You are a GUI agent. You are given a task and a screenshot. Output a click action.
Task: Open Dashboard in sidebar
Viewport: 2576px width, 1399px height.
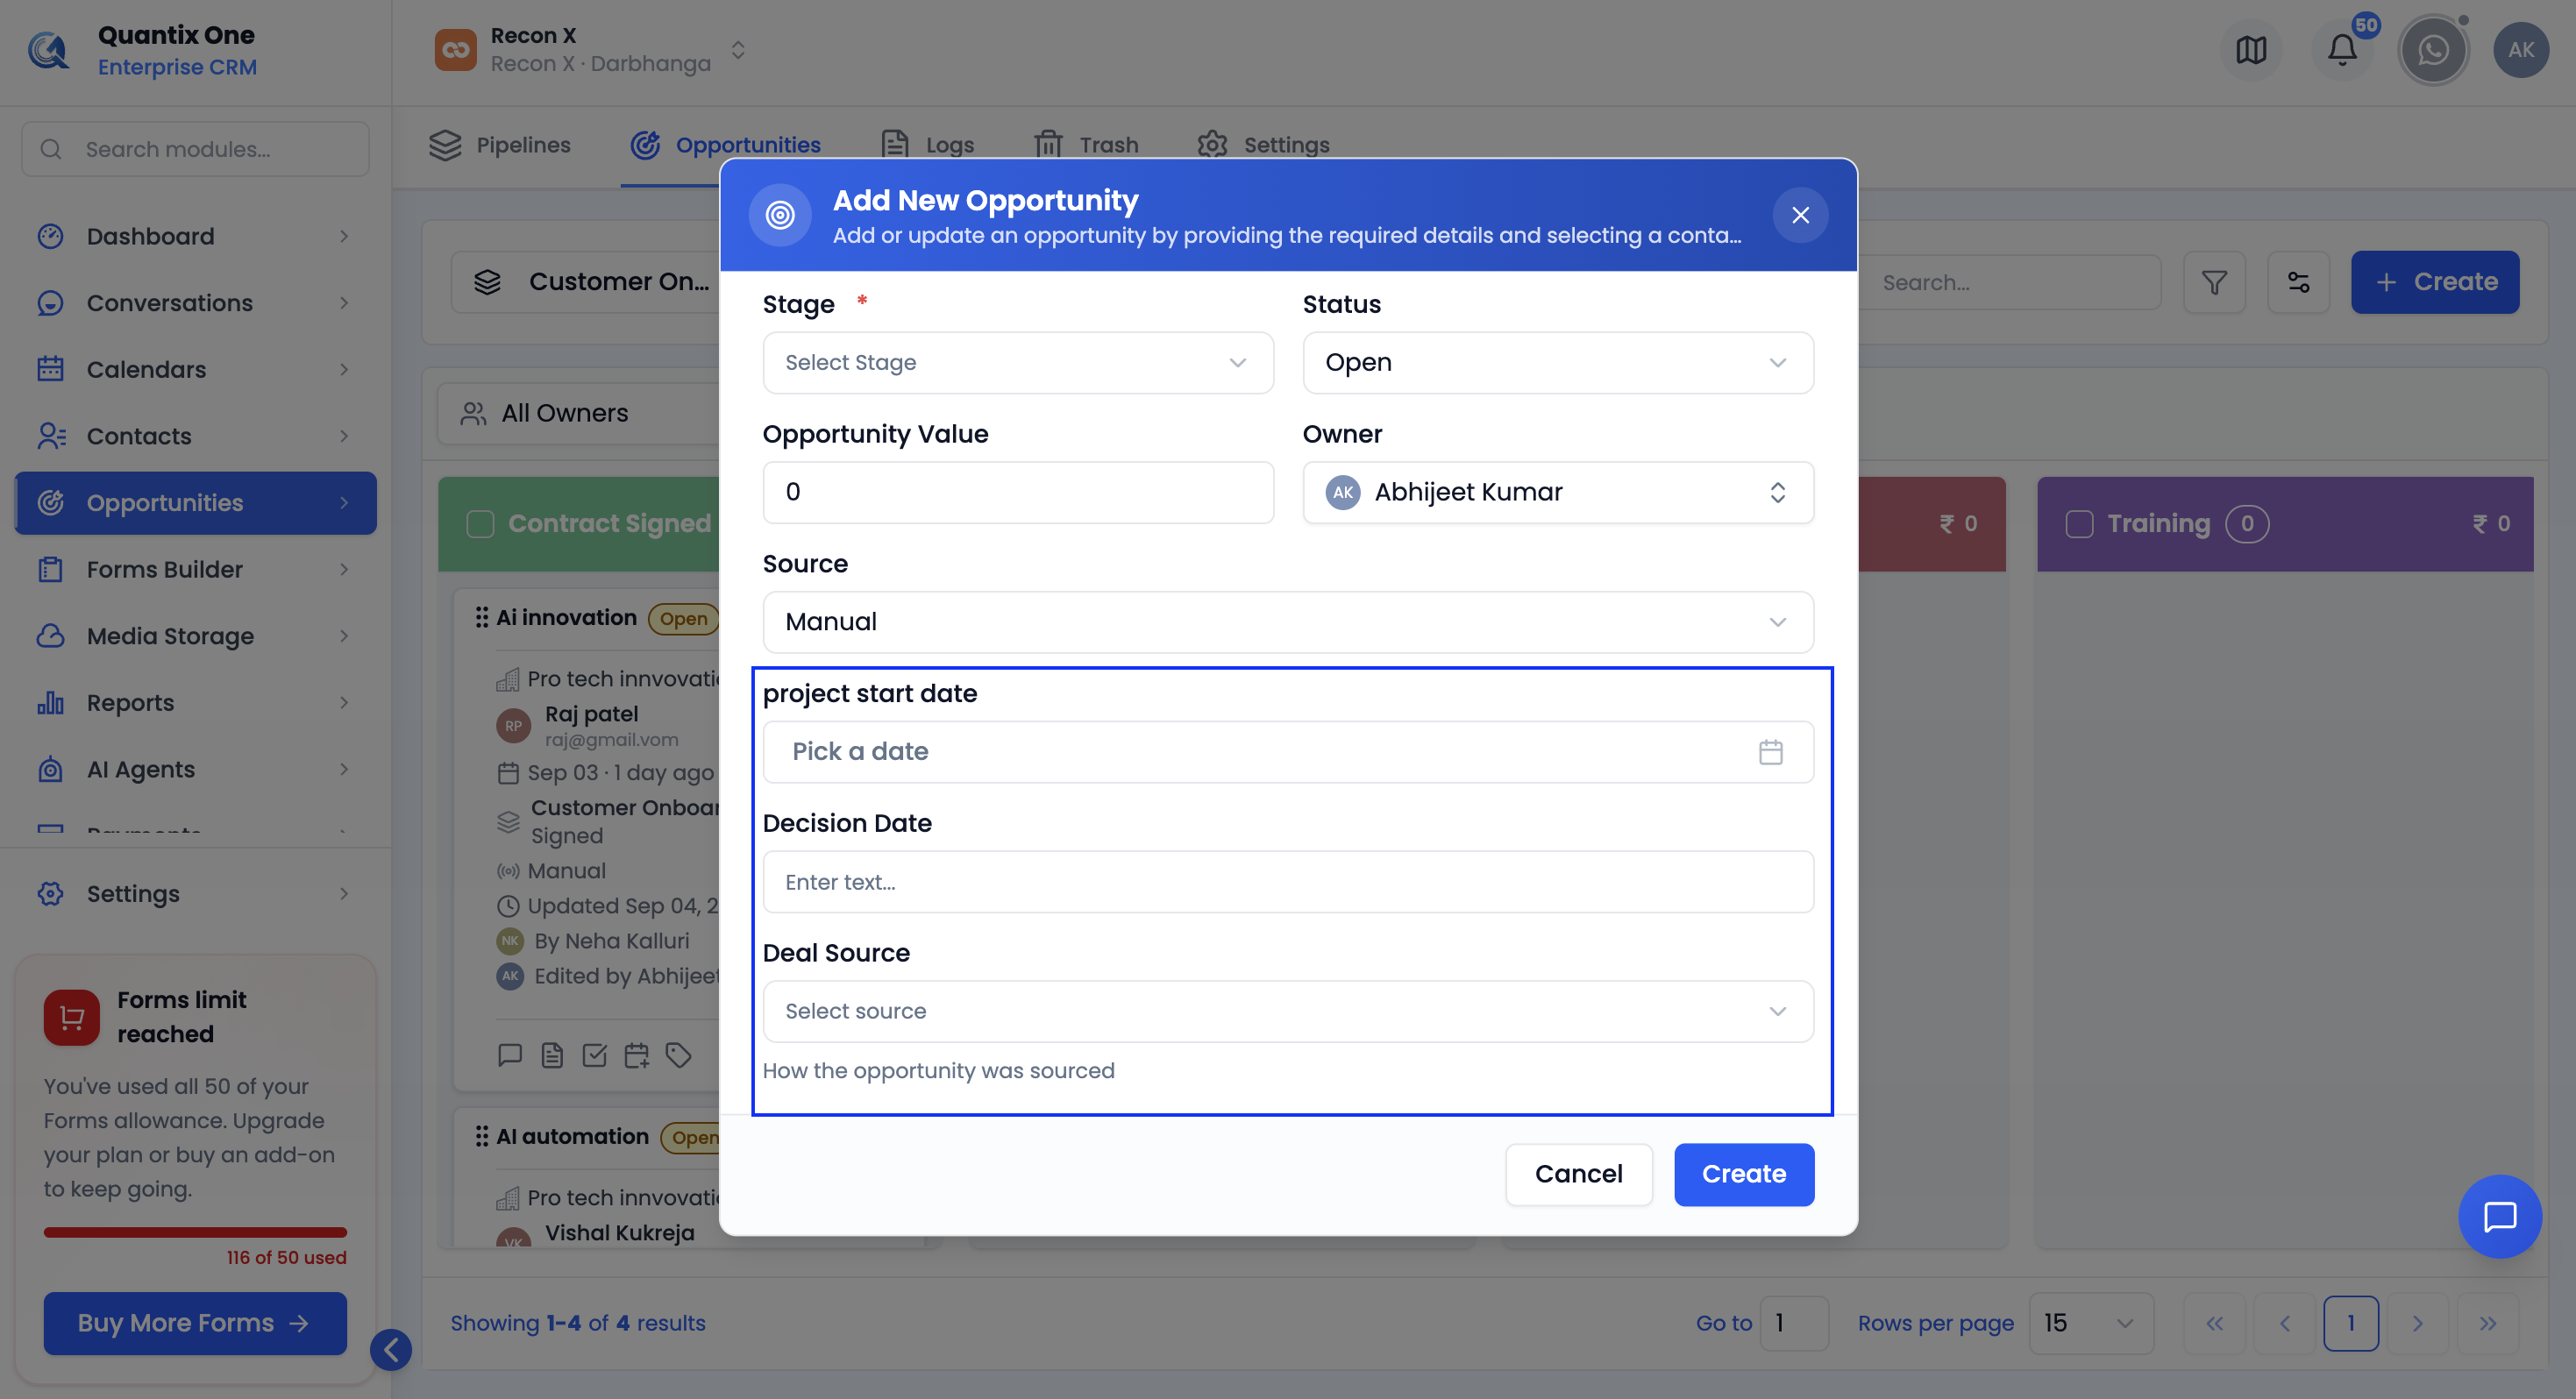[x=195, y=236]
